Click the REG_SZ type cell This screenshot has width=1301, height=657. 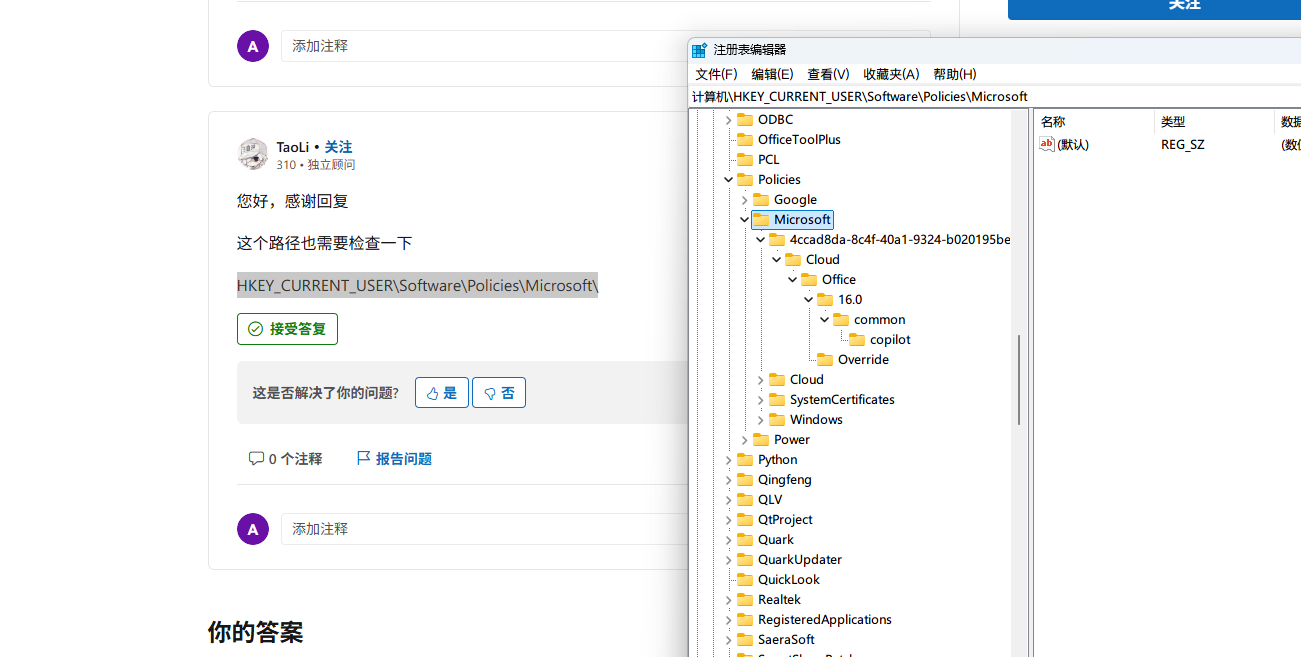1183,144
